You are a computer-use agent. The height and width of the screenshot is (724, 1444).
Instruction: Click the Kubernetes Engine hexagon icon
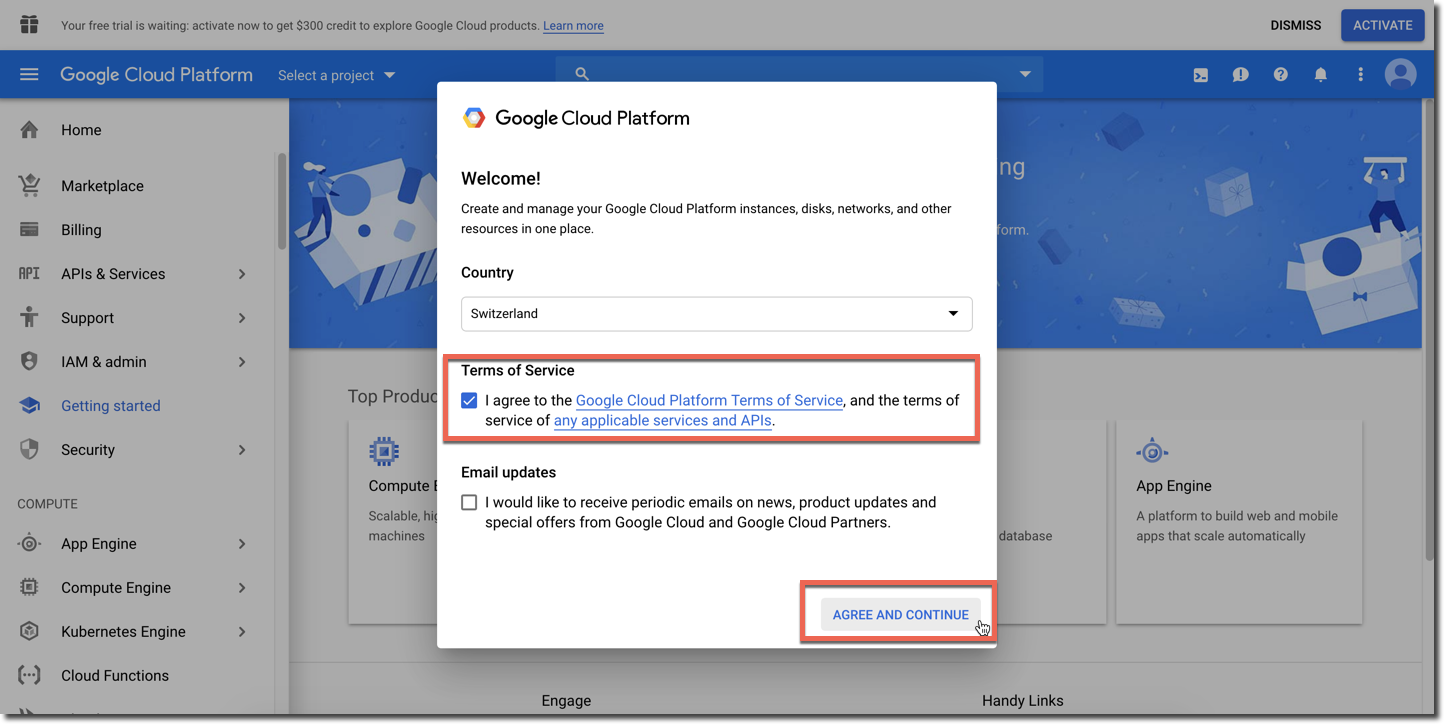pos(29,632)
